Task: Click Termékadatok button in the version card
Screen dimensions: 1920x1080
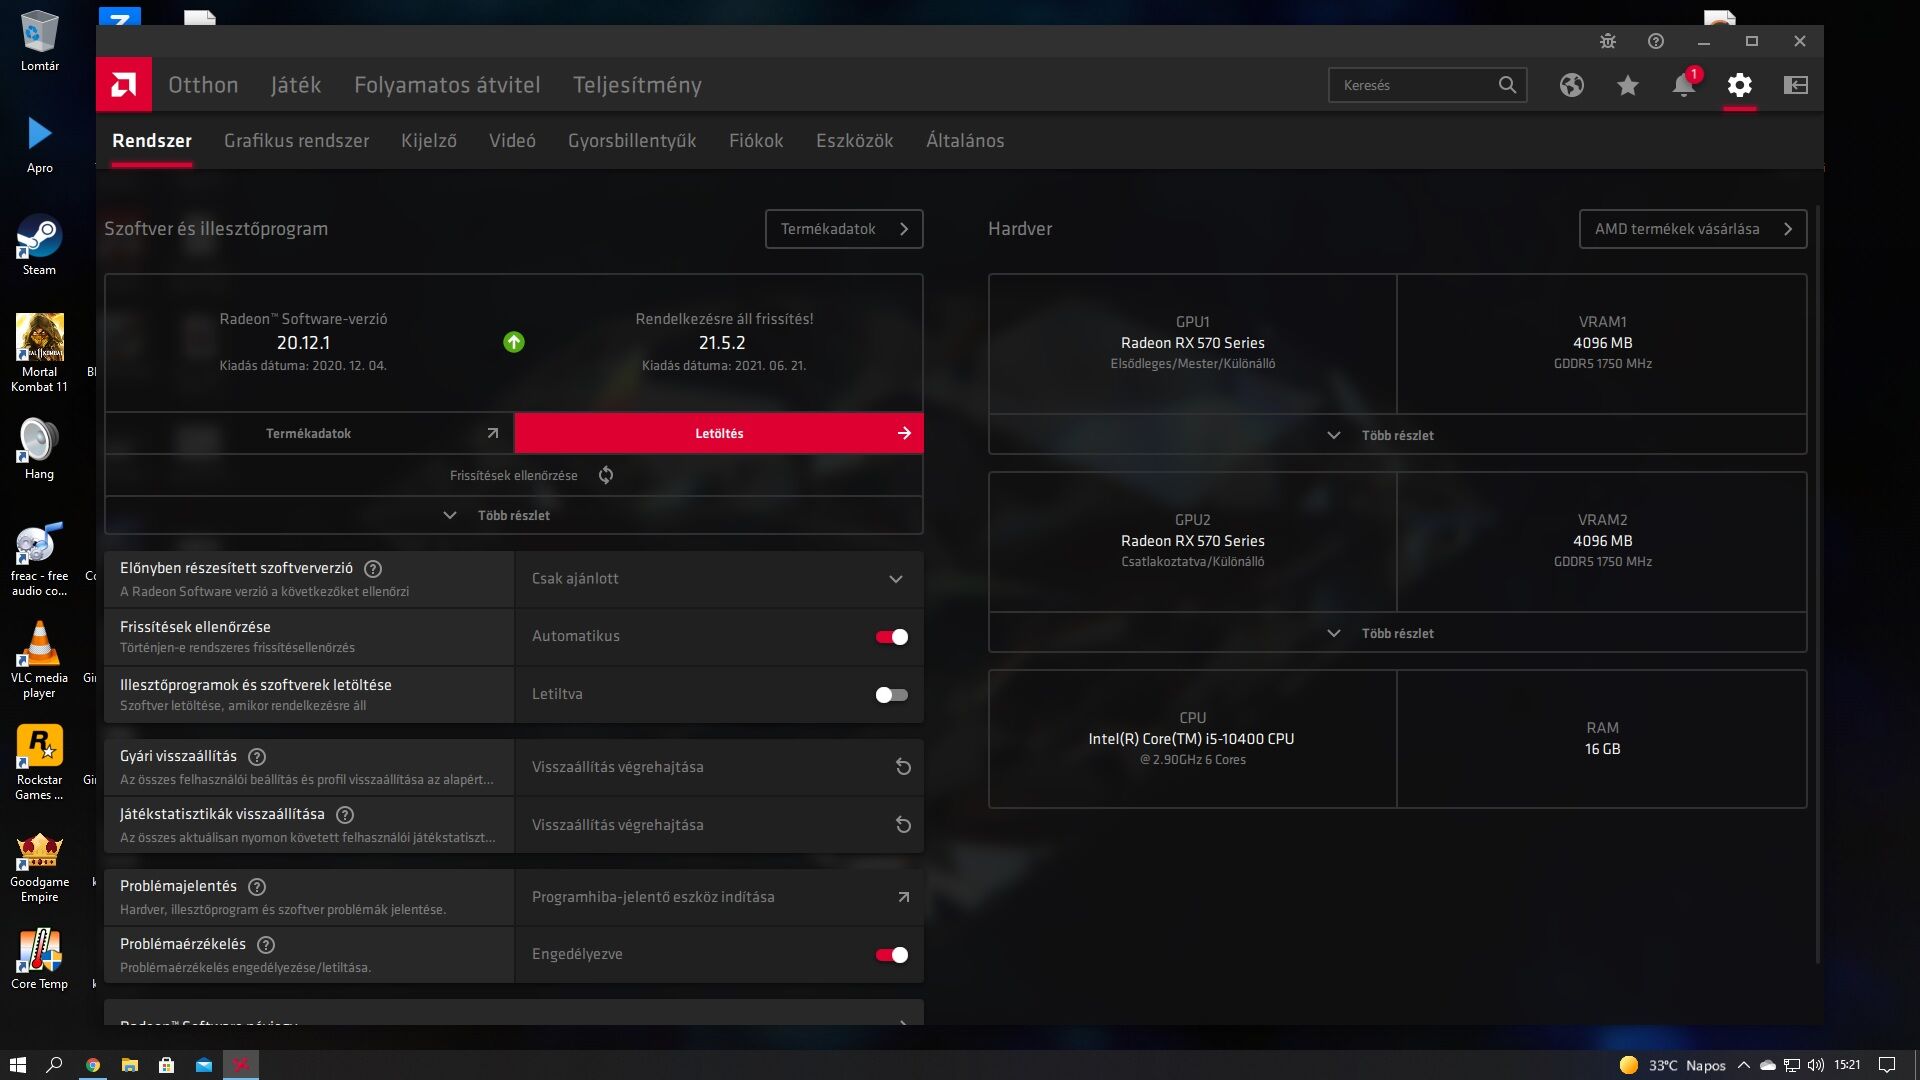Action: click(309, 433)
